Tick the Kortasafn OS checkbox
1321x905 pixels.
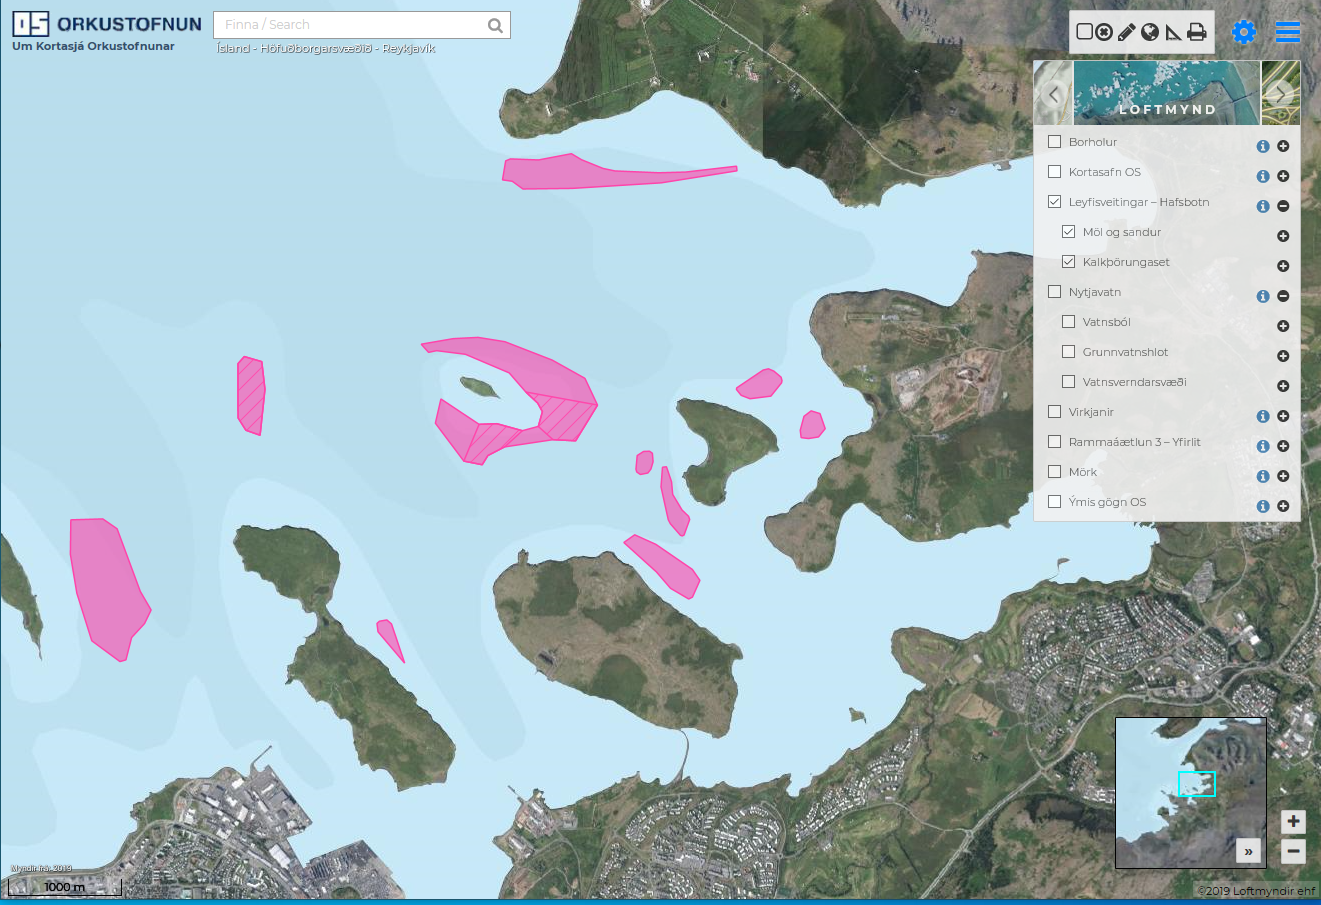(x=1054, y=172)
